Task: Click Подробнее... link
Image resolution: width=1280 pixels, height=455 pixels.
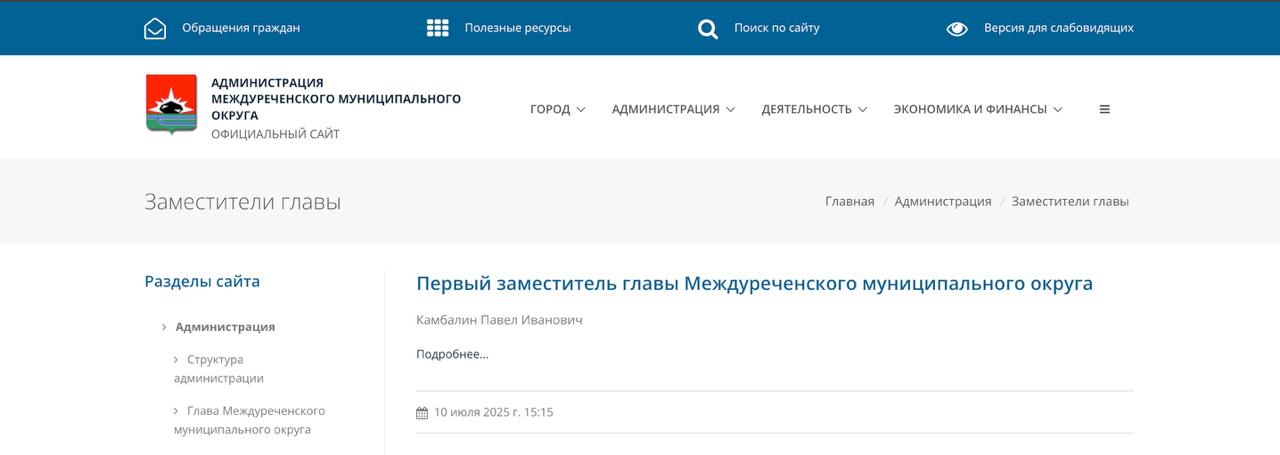Action: point(452,354)
